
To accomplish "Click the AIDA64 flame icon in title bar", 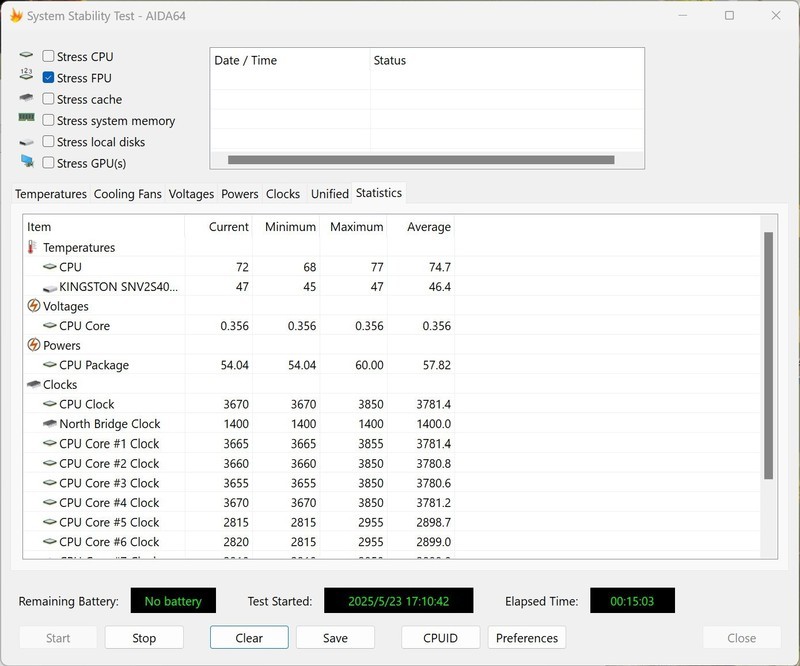I will coord(13,16).
